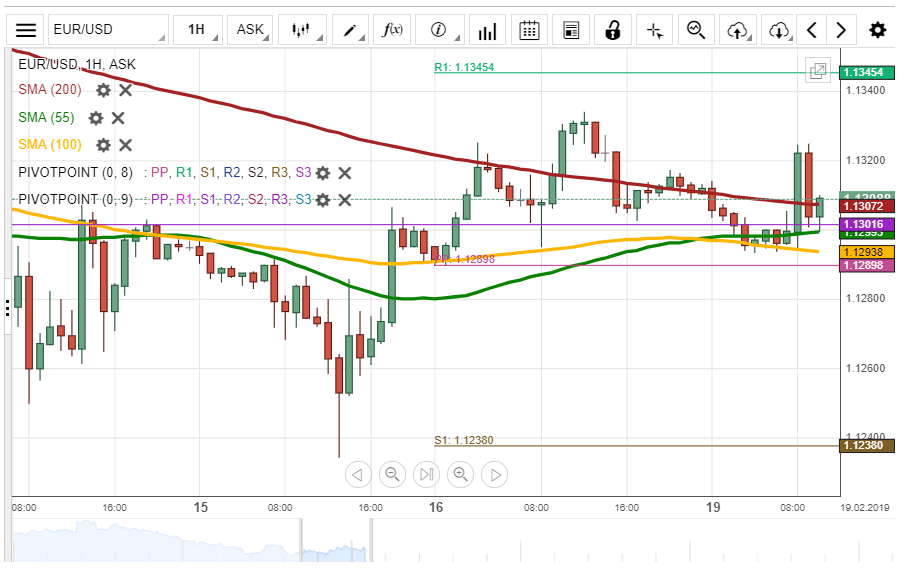
Task: Click the SMA (200) legend label
Action: (50, 89)
